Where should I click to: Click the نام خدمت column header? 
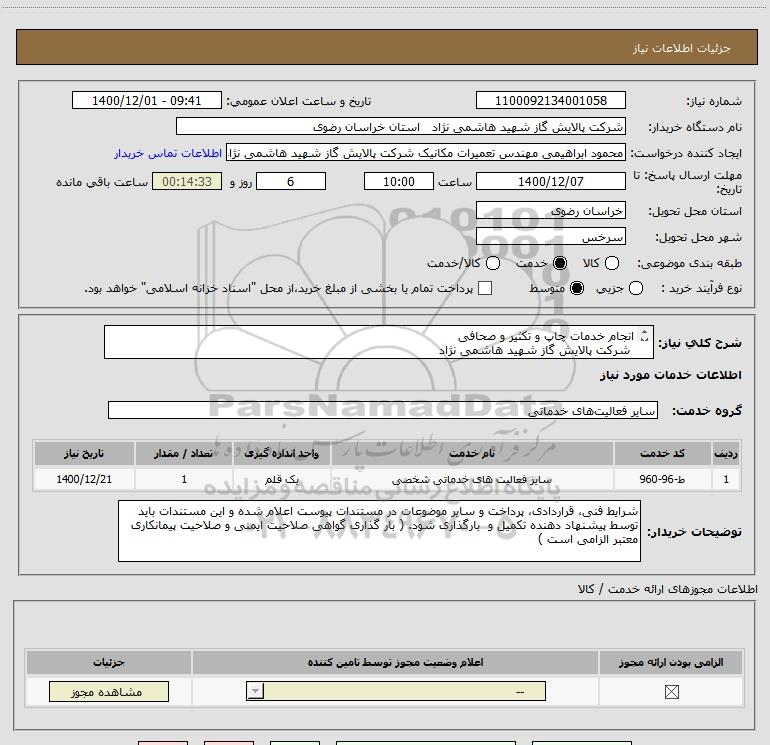(x=472, y=453)
